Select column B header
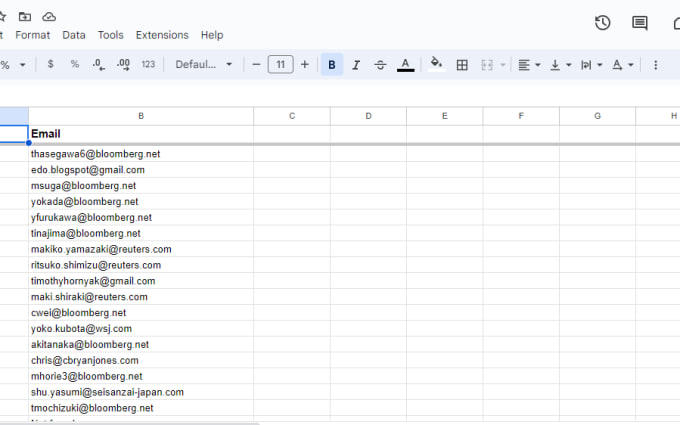This screenshot has width=680, height=425. click(141, 116)
